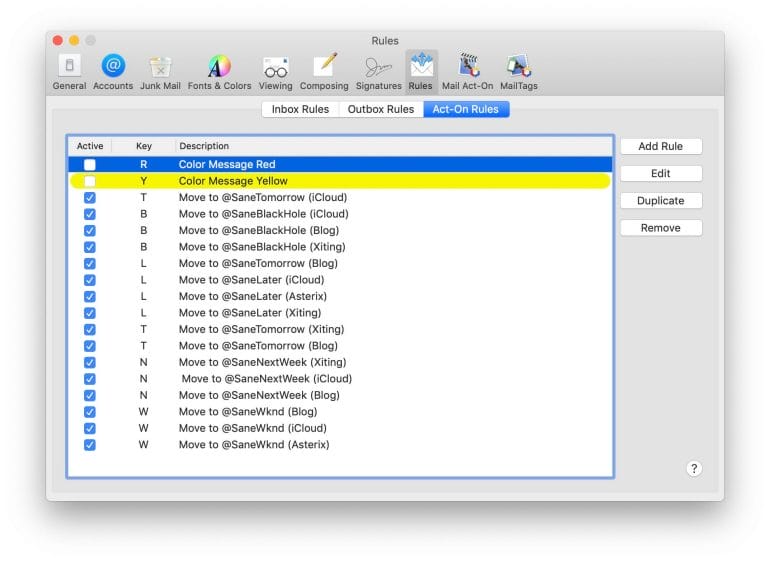Screen dimensions: 770x562
Task: Click the Remove button
Action: 660,227
